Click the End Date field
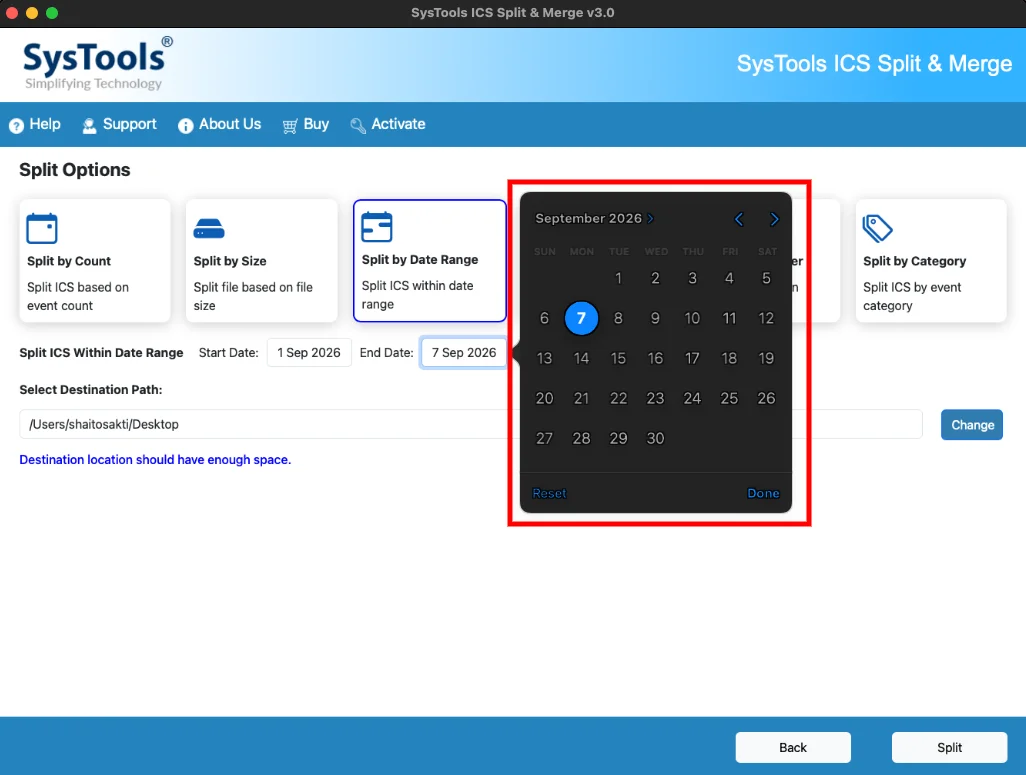 pyautogui.click(x=464, y=353)
